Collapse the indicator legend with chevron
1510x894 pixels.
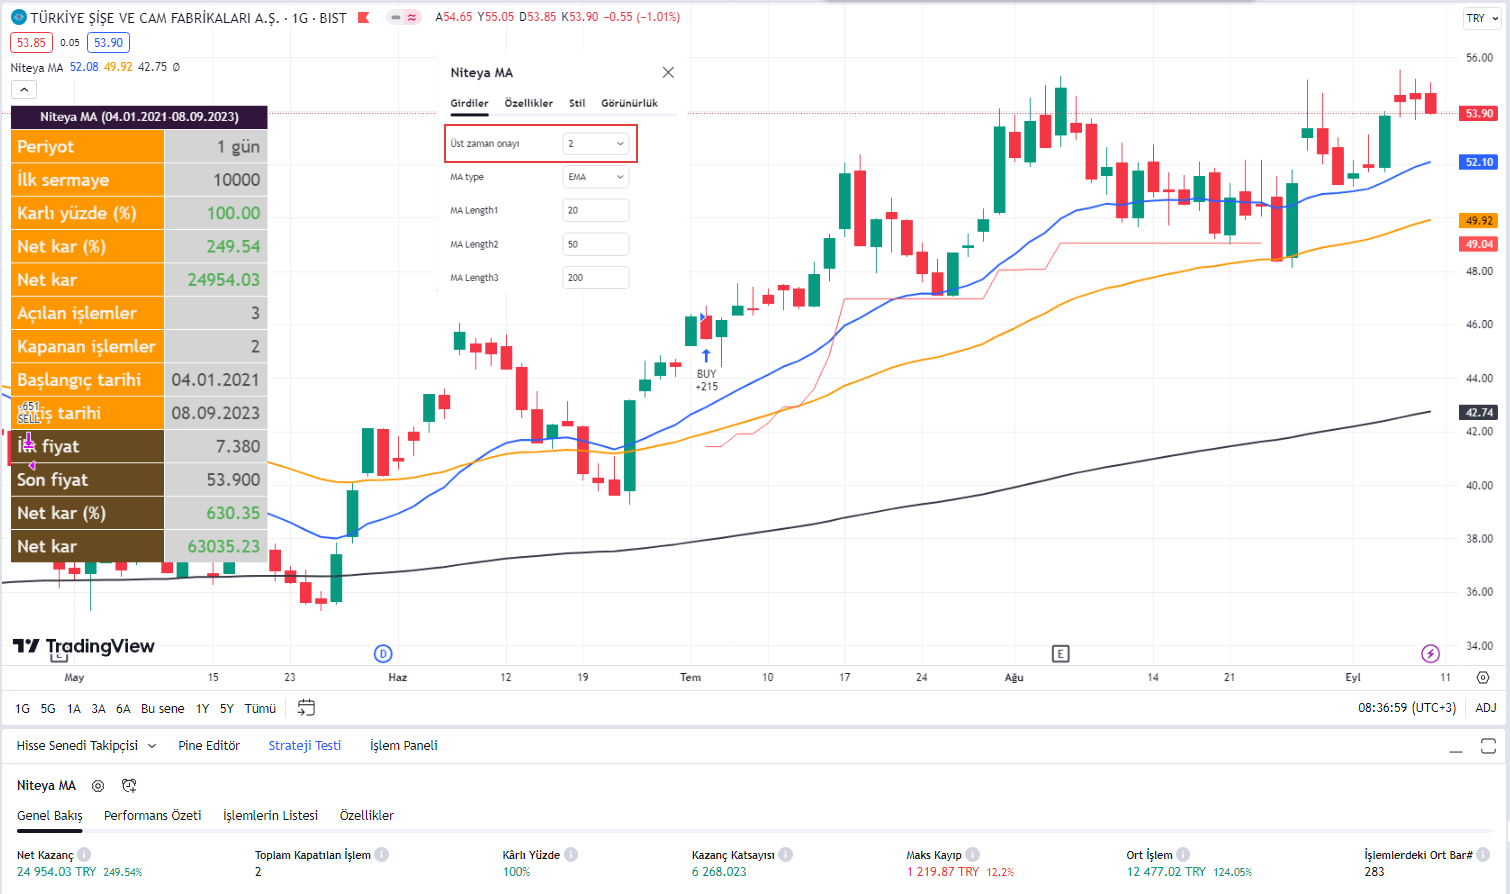(x=24, y=90)
